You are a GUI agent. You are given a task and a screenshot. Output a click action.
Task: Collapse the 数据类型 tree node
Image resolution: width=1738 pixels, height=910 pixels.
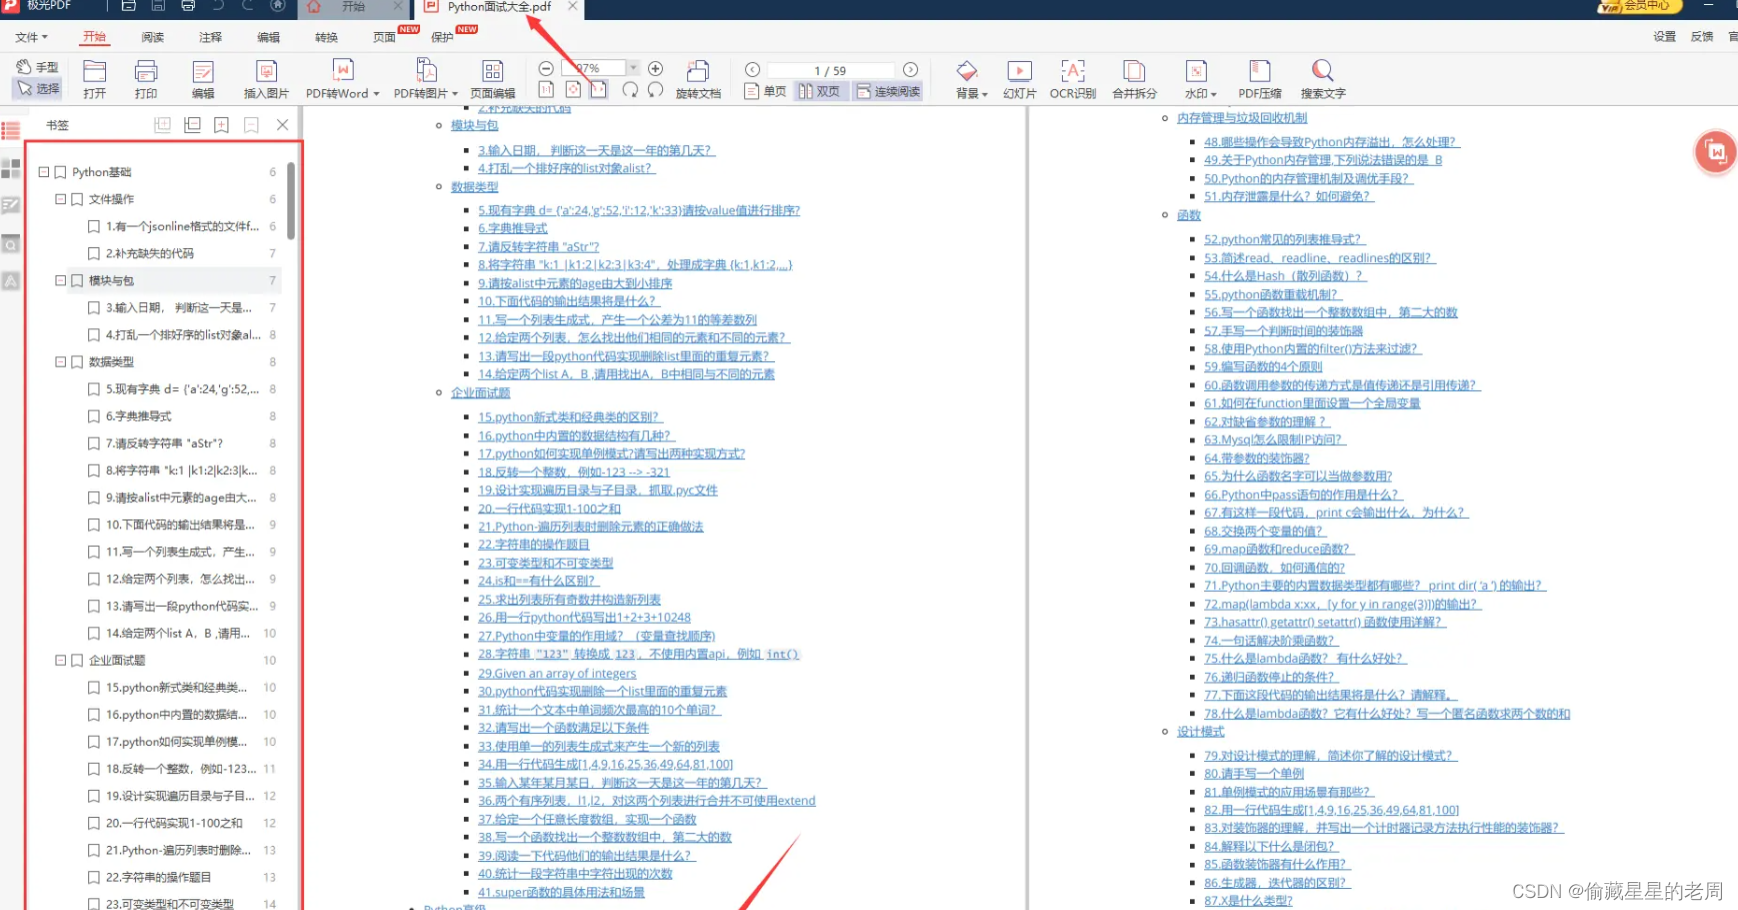(60, 362)
